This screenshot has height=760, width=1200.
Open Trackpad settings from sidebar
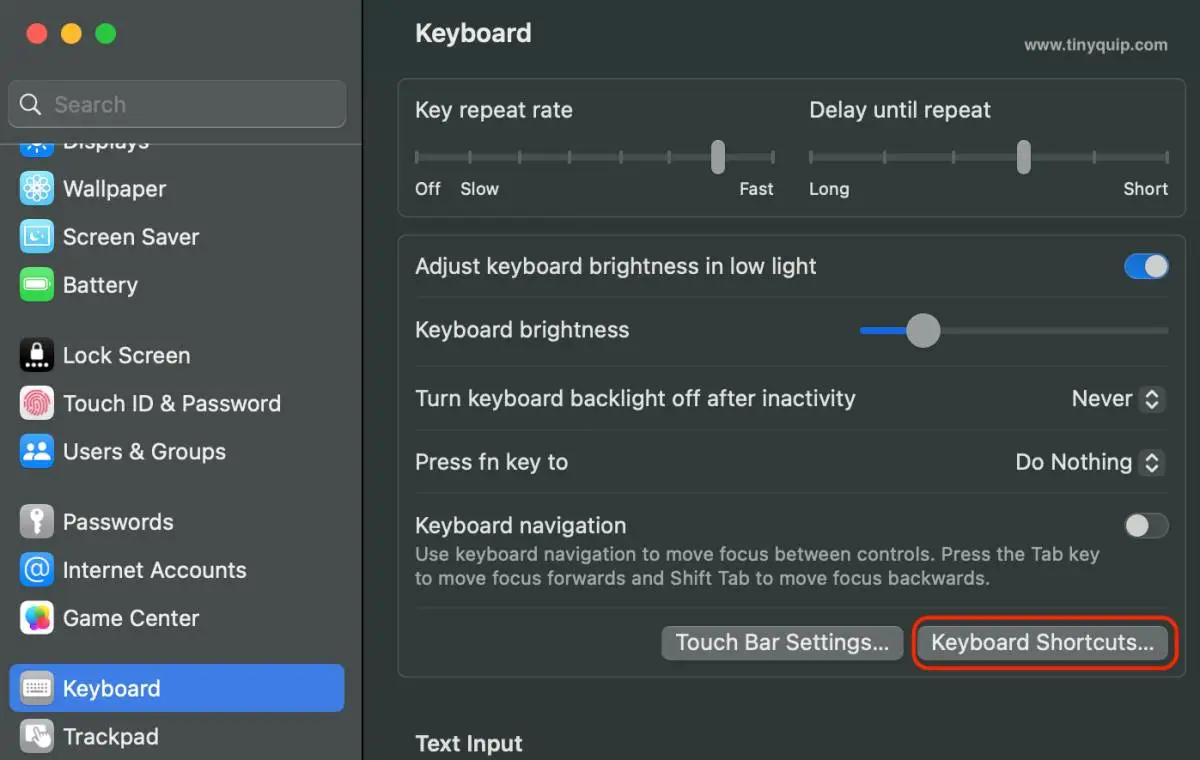tap(110, 737)
